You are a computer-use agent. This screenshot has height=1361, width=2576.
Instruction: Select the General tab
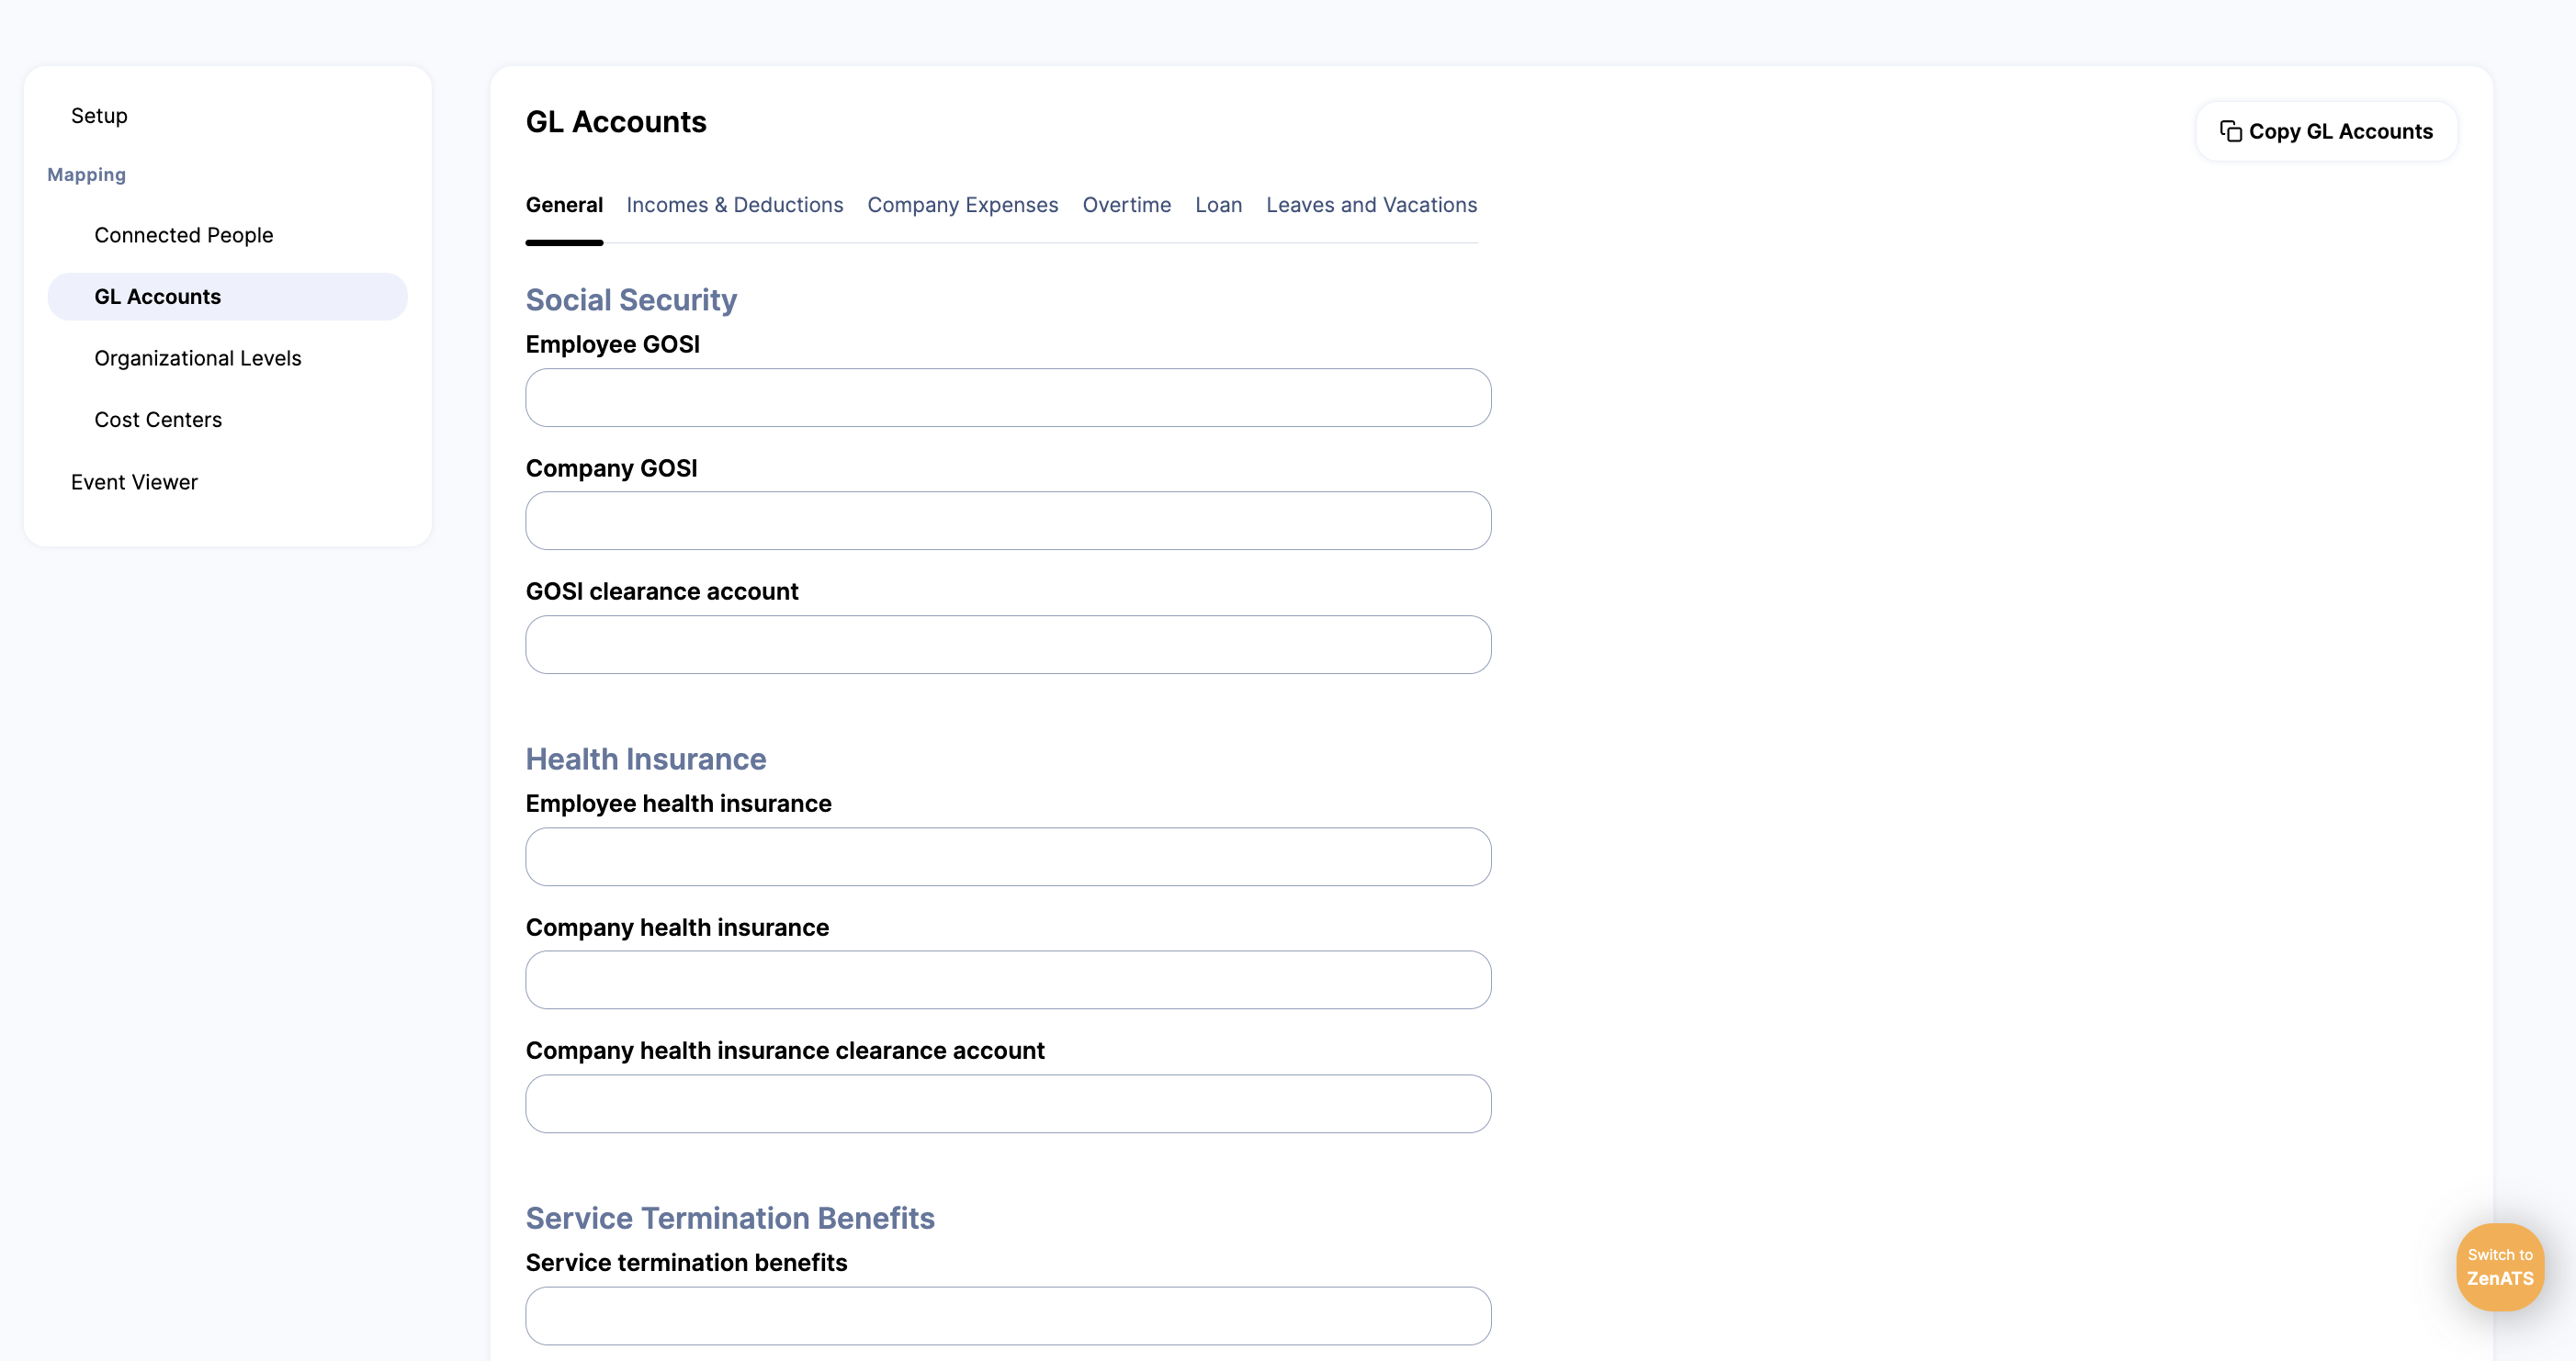[564, 205]
